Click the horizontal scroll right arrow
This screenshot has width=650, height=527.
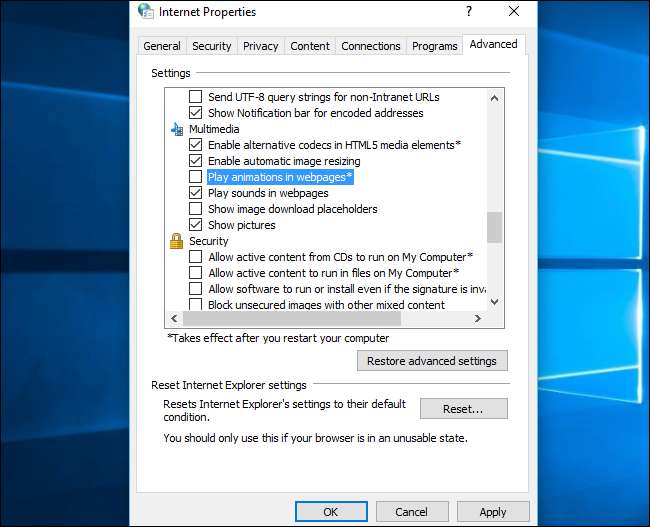click(478, 318)
